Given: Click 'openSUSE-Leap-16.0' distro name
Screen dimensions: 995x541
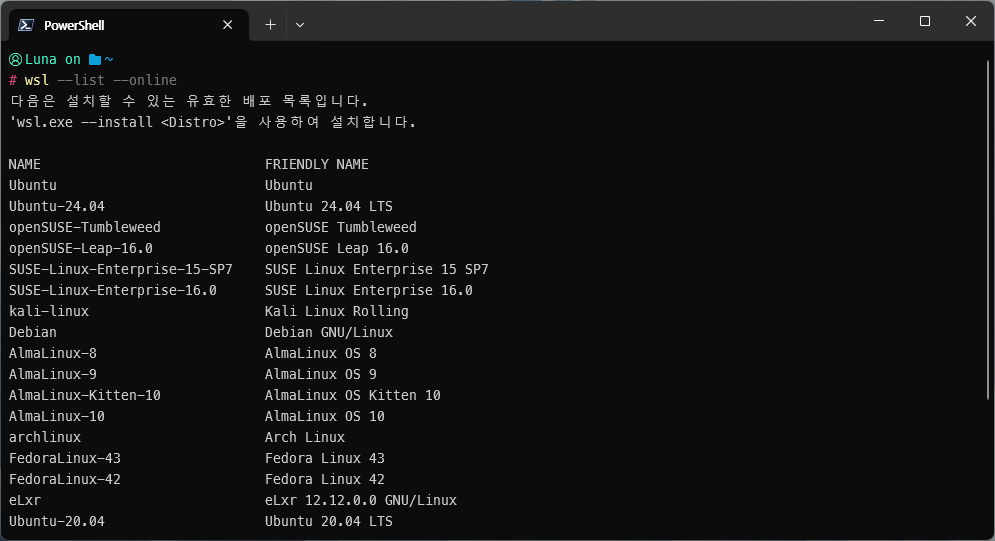Looking at the screenshot, I should [81, 248].
